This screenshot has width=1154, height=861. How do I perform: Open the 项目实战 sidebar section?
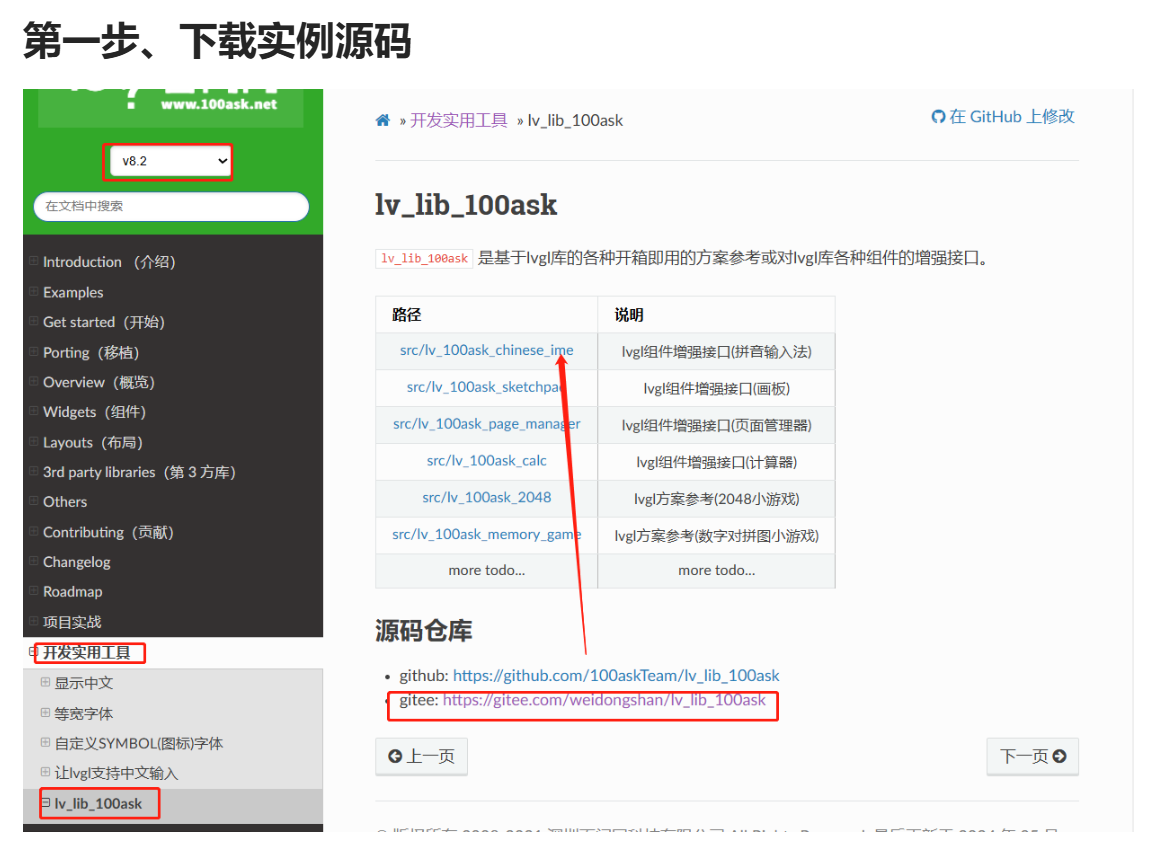(x=71, y=622)
